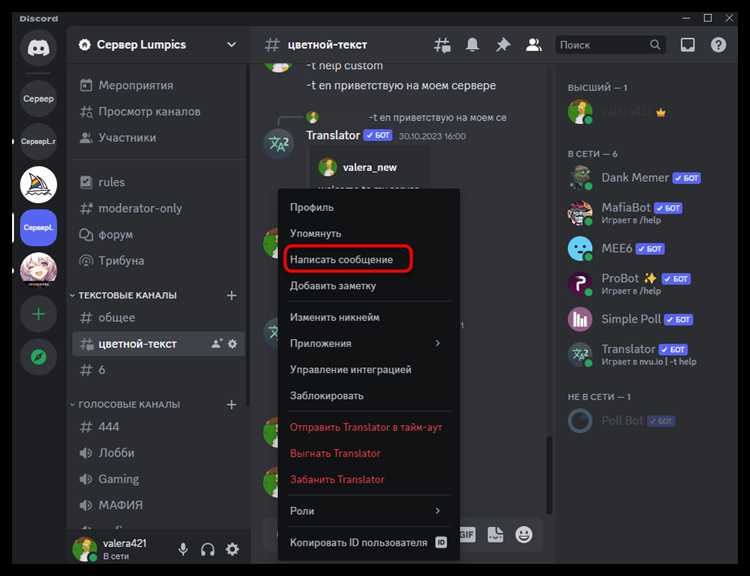Explore discoverable servers compass icon
Image resolution: width=750 pixels, height=576 pixels.
(x=38, y=357)
